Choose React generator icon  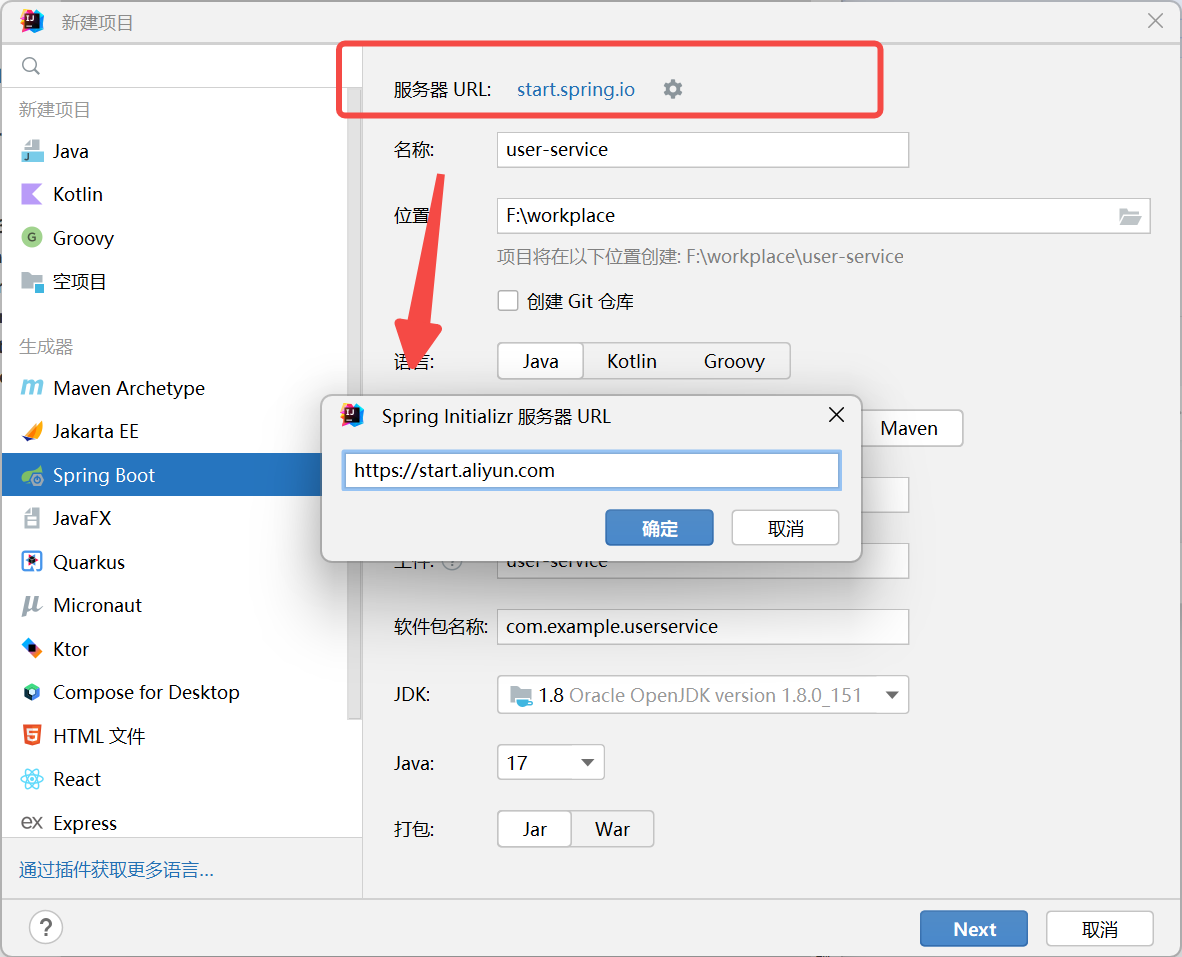(x=32, y=779)
